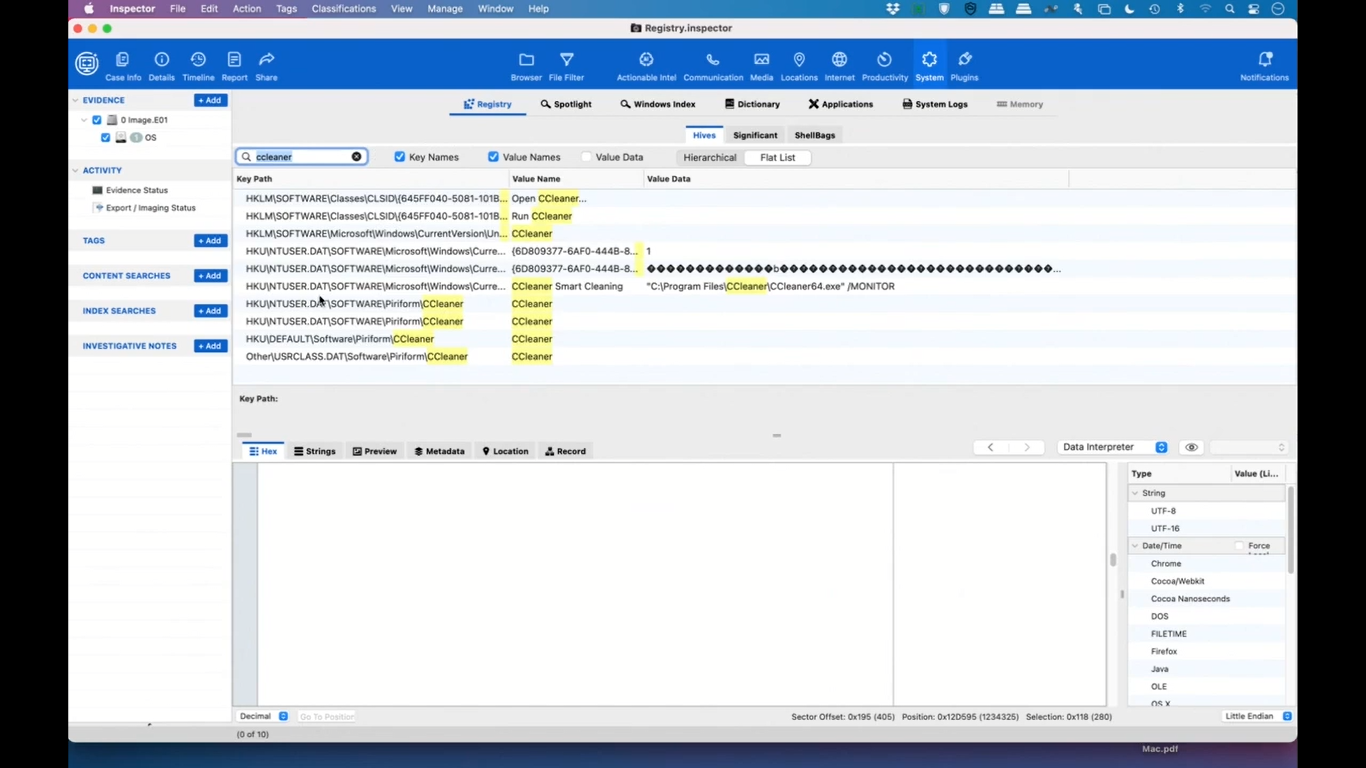Go to next item arrow in hex pane

click(x=1026, y=447)
